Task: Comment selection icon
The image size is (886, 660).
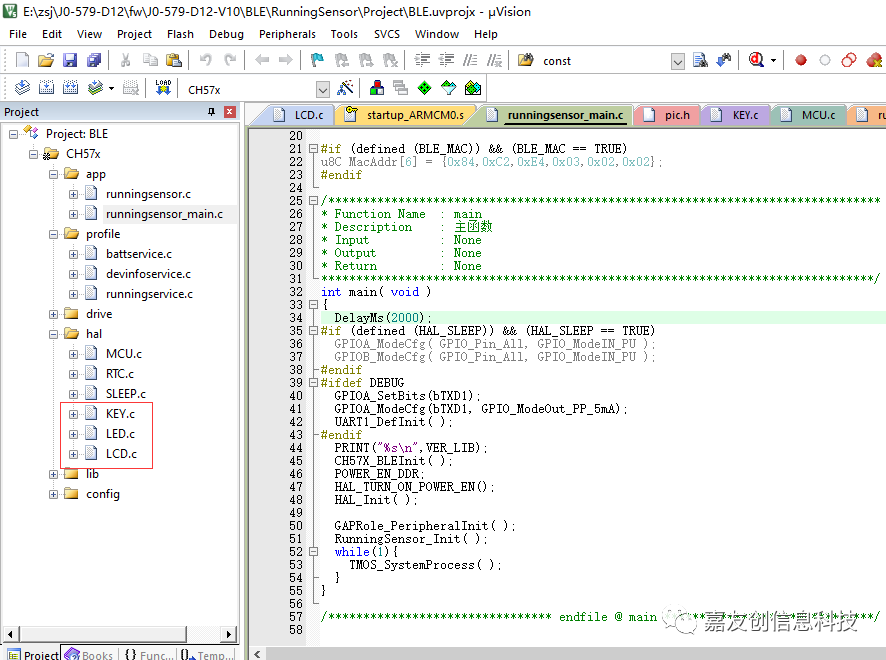Action: (x=470, y=60)
